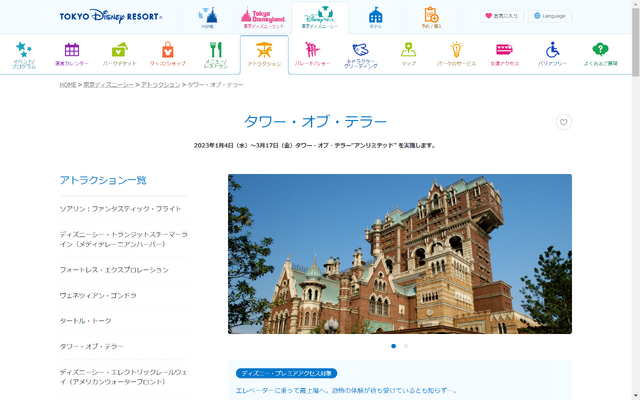Click the Tower of Terror main photo
640x400 pixels.
pos(400,254)
